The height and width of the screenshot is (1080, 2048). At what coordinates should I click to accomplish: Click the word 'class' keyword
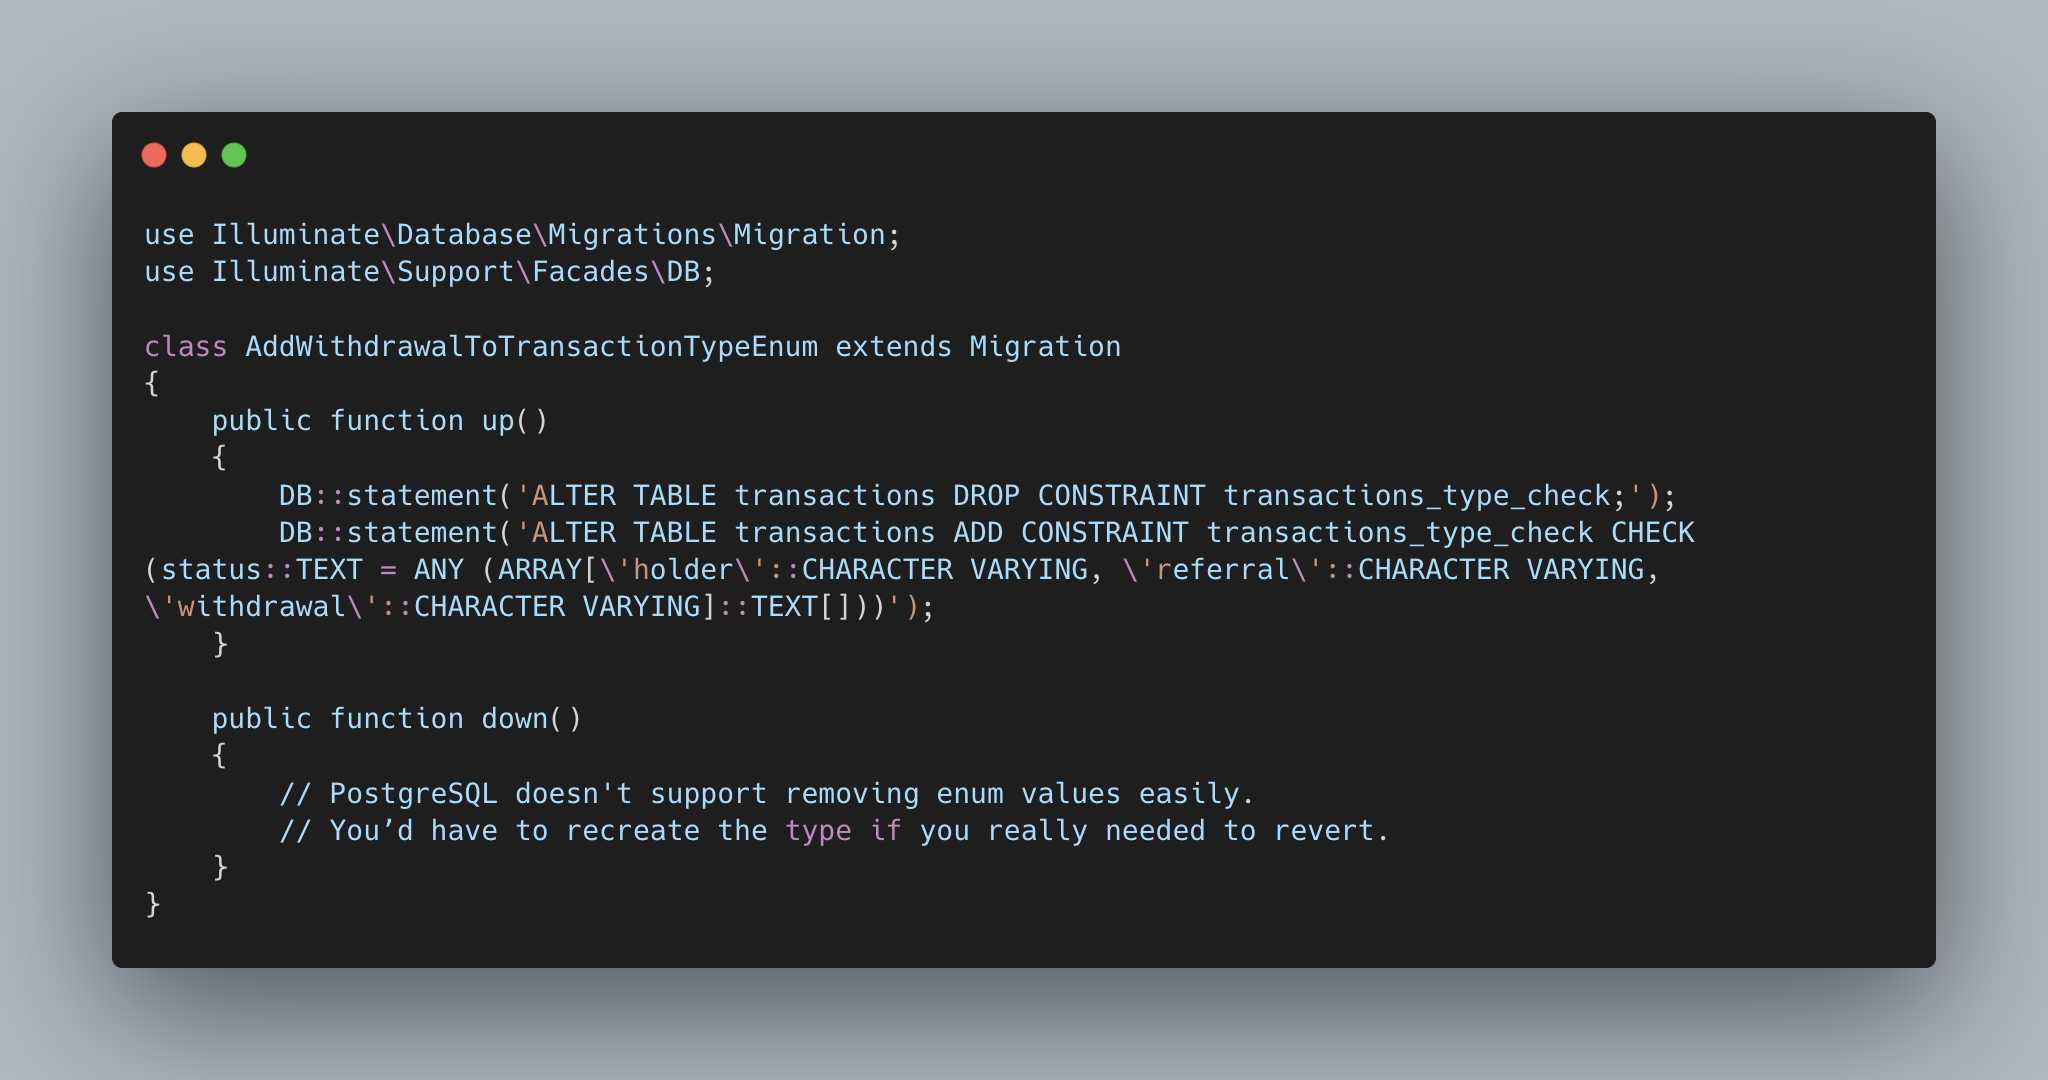coord(186,347)
